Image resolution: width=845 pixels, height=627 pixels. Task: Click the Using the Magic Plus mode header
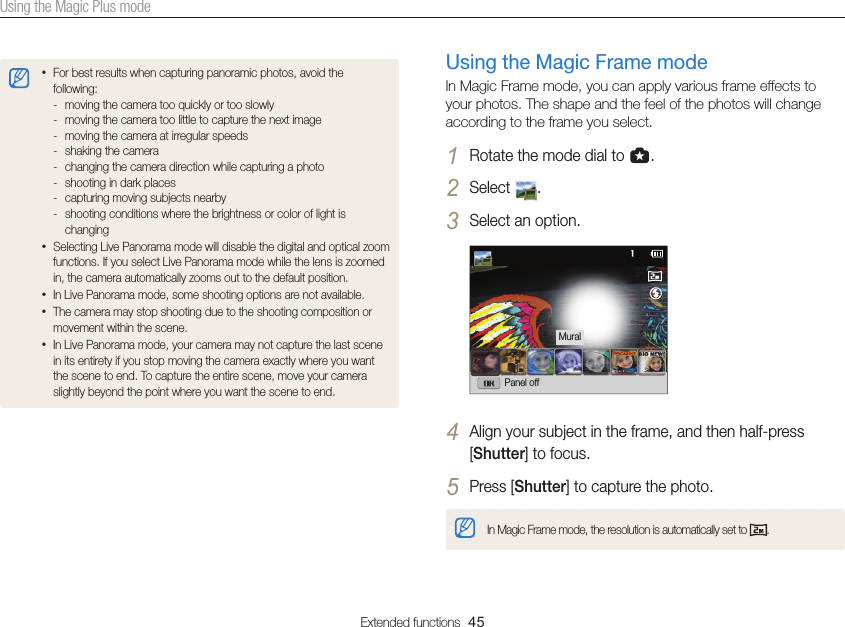[75, 7]
